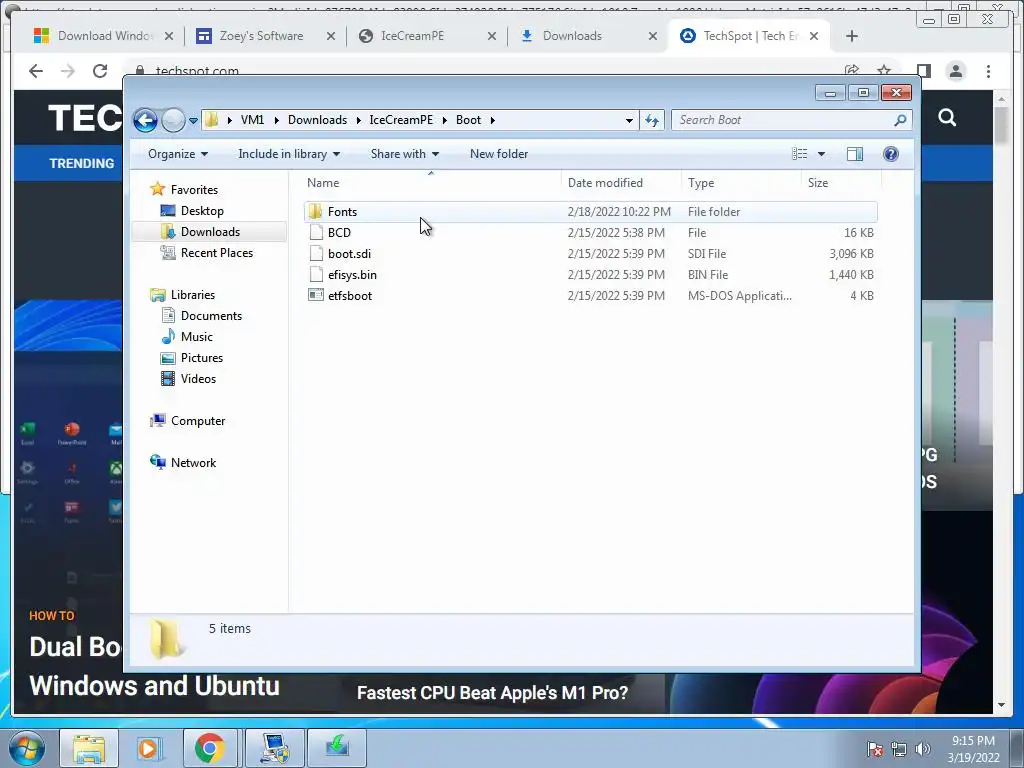Click Favorites in navigation pane

194,189
